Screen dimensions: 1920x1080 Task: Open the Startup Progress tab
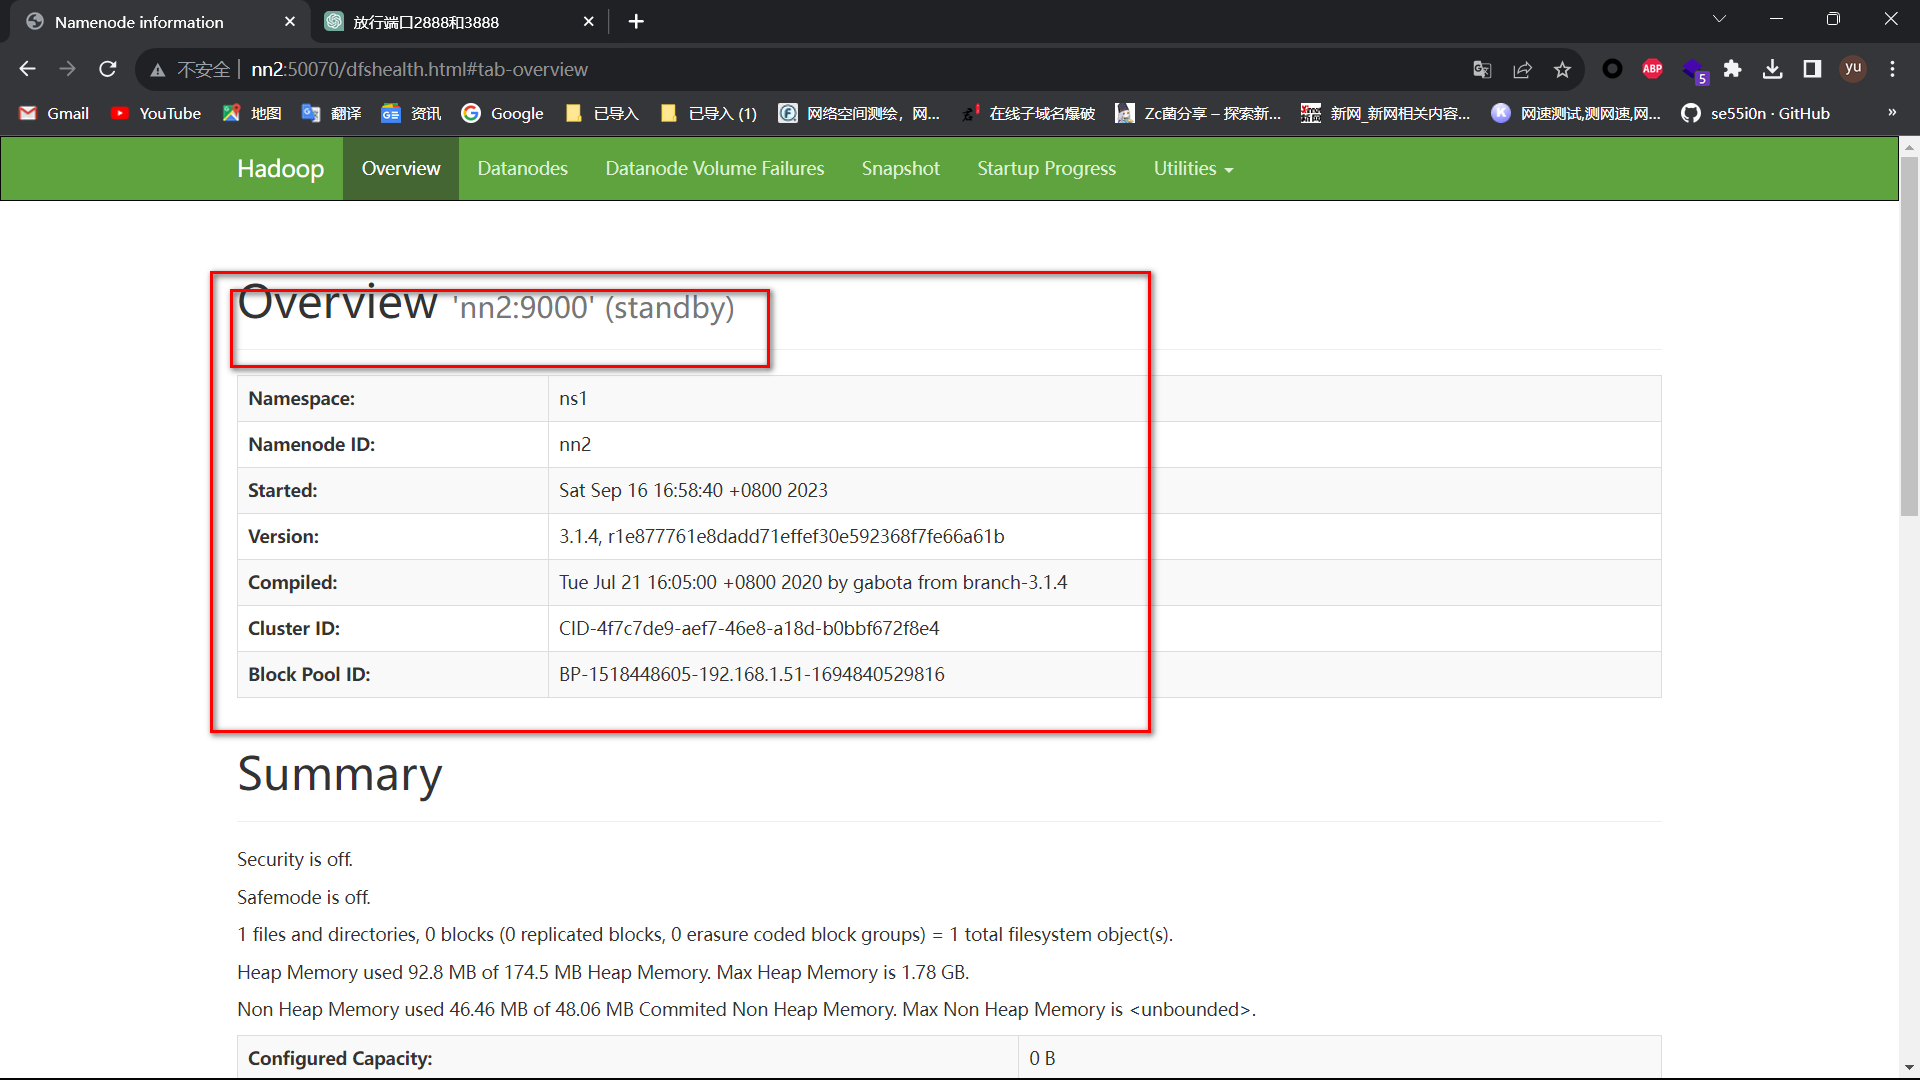coord(1046,168)
